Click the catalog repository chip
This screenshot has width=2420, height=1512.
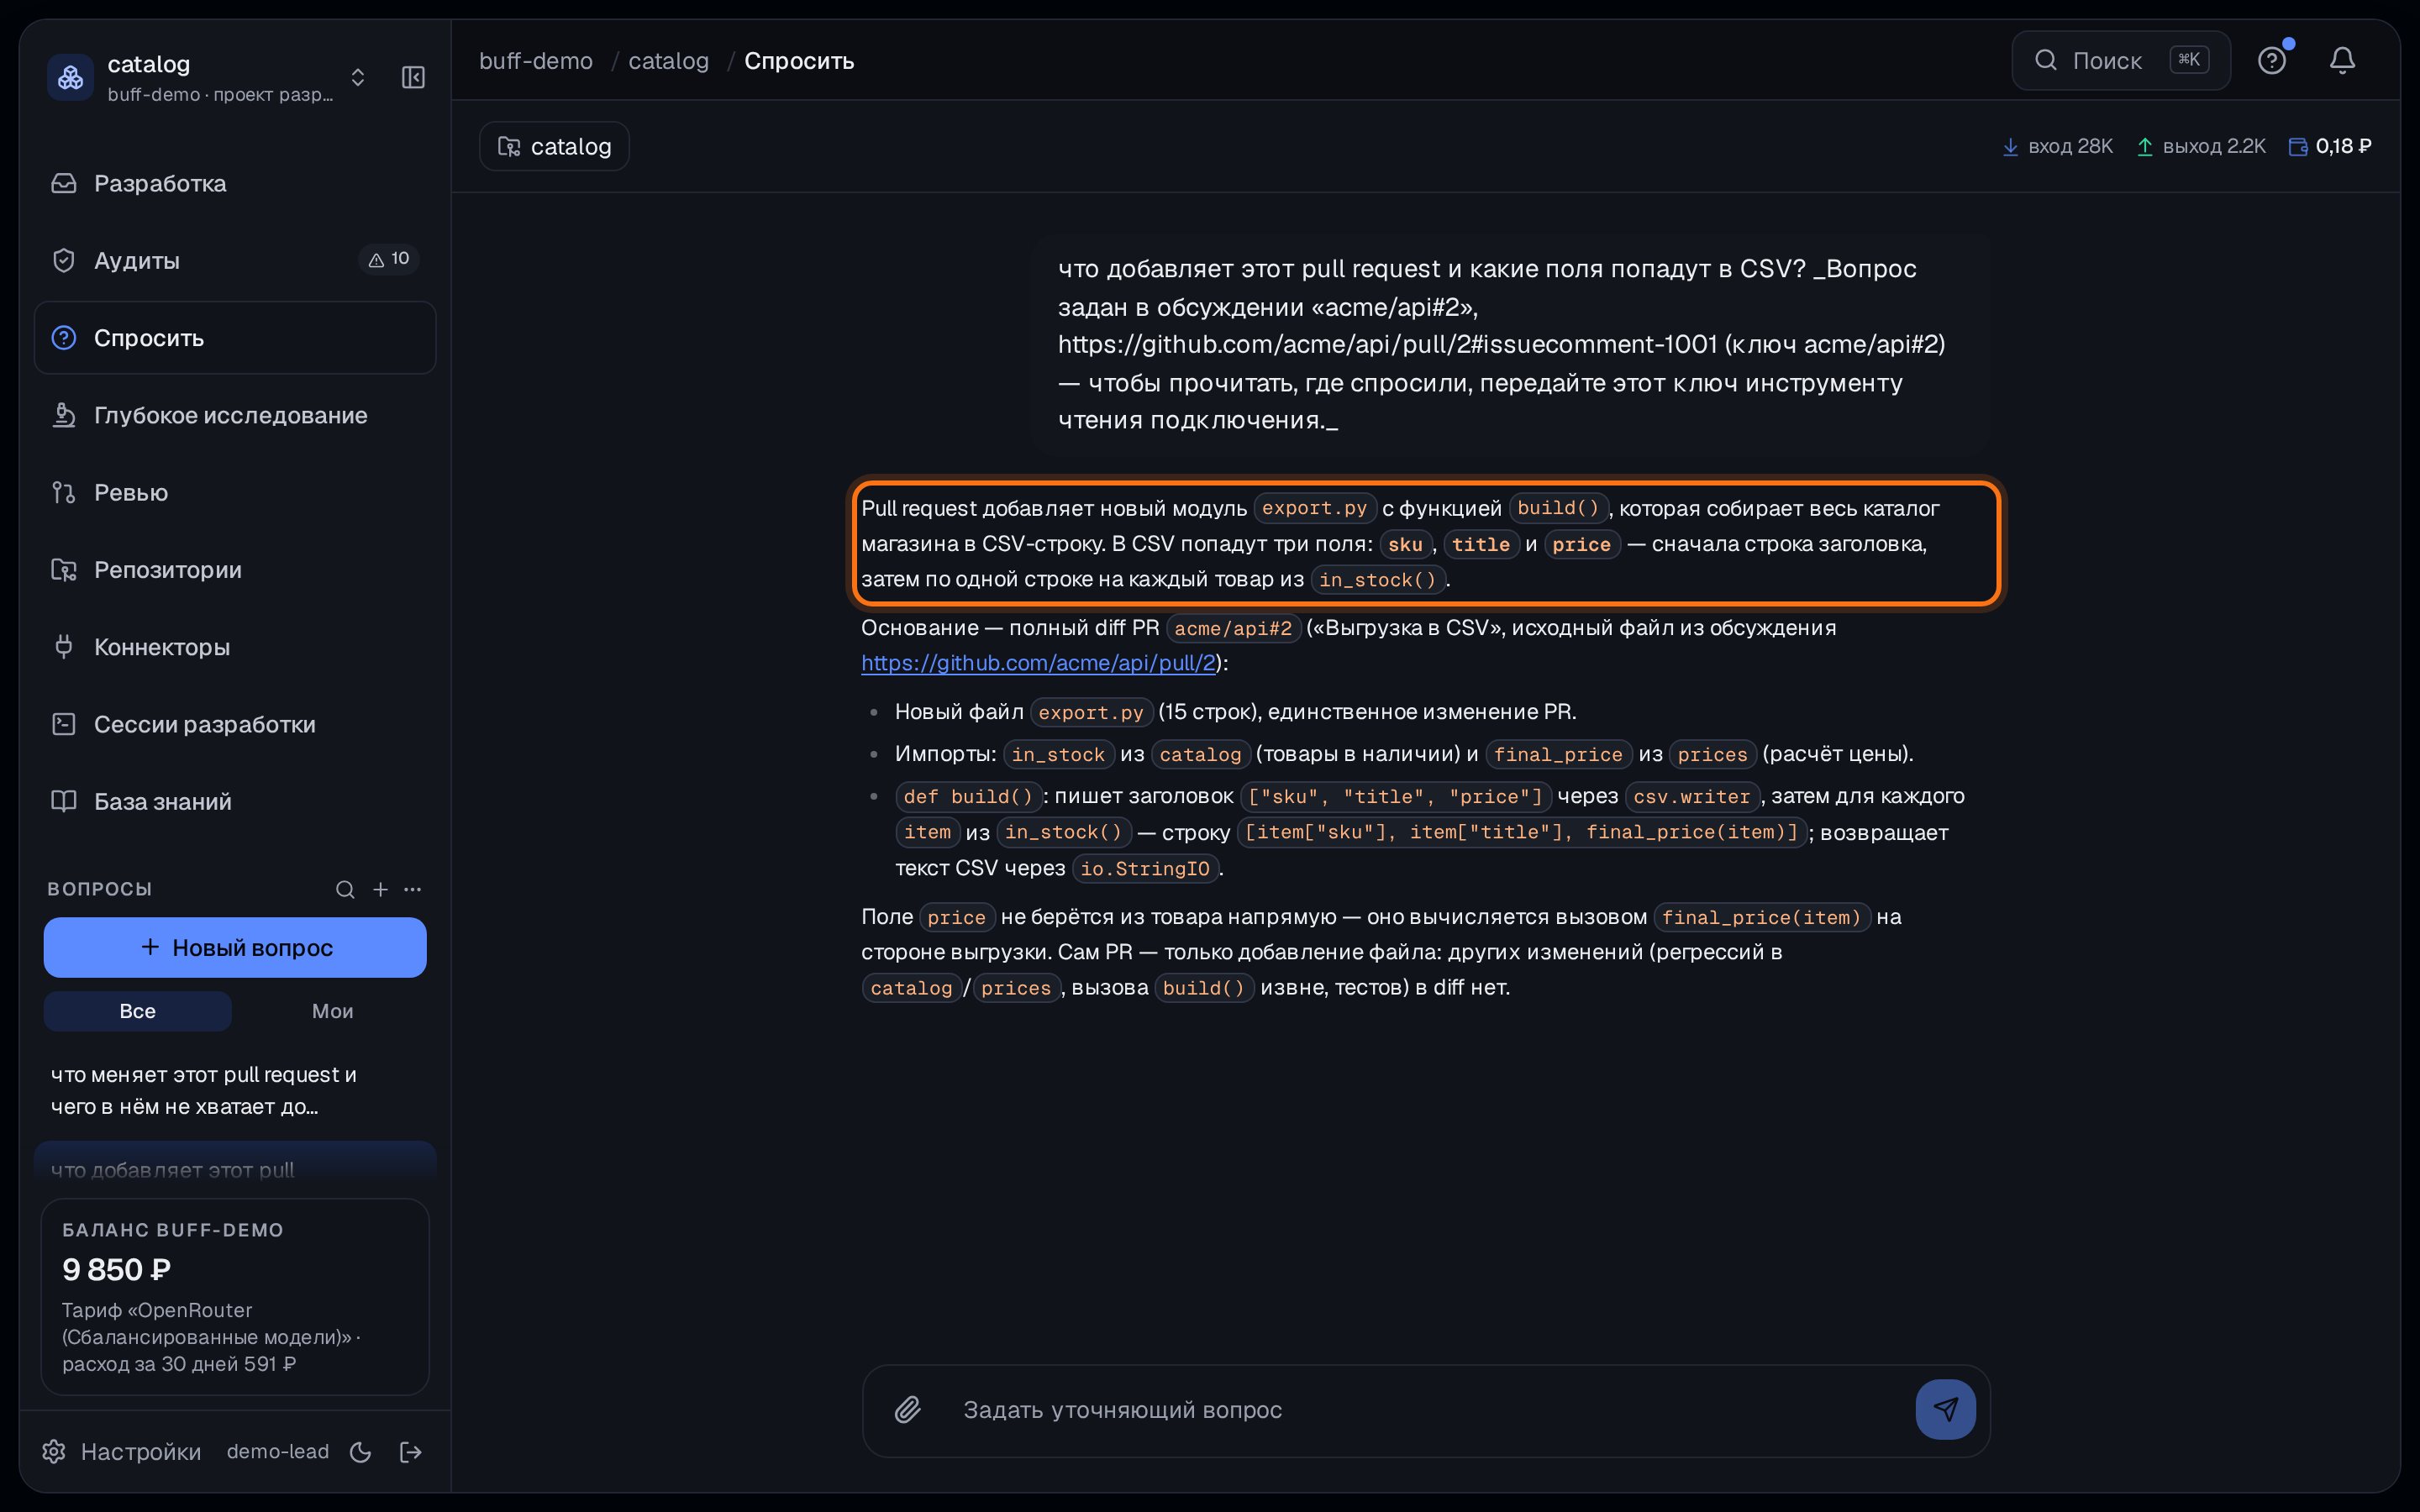click(554, 146)
